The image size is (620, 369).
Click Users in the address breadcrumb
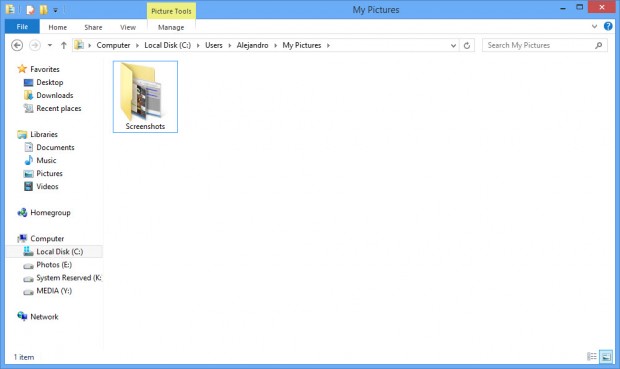tap(214, 45)
